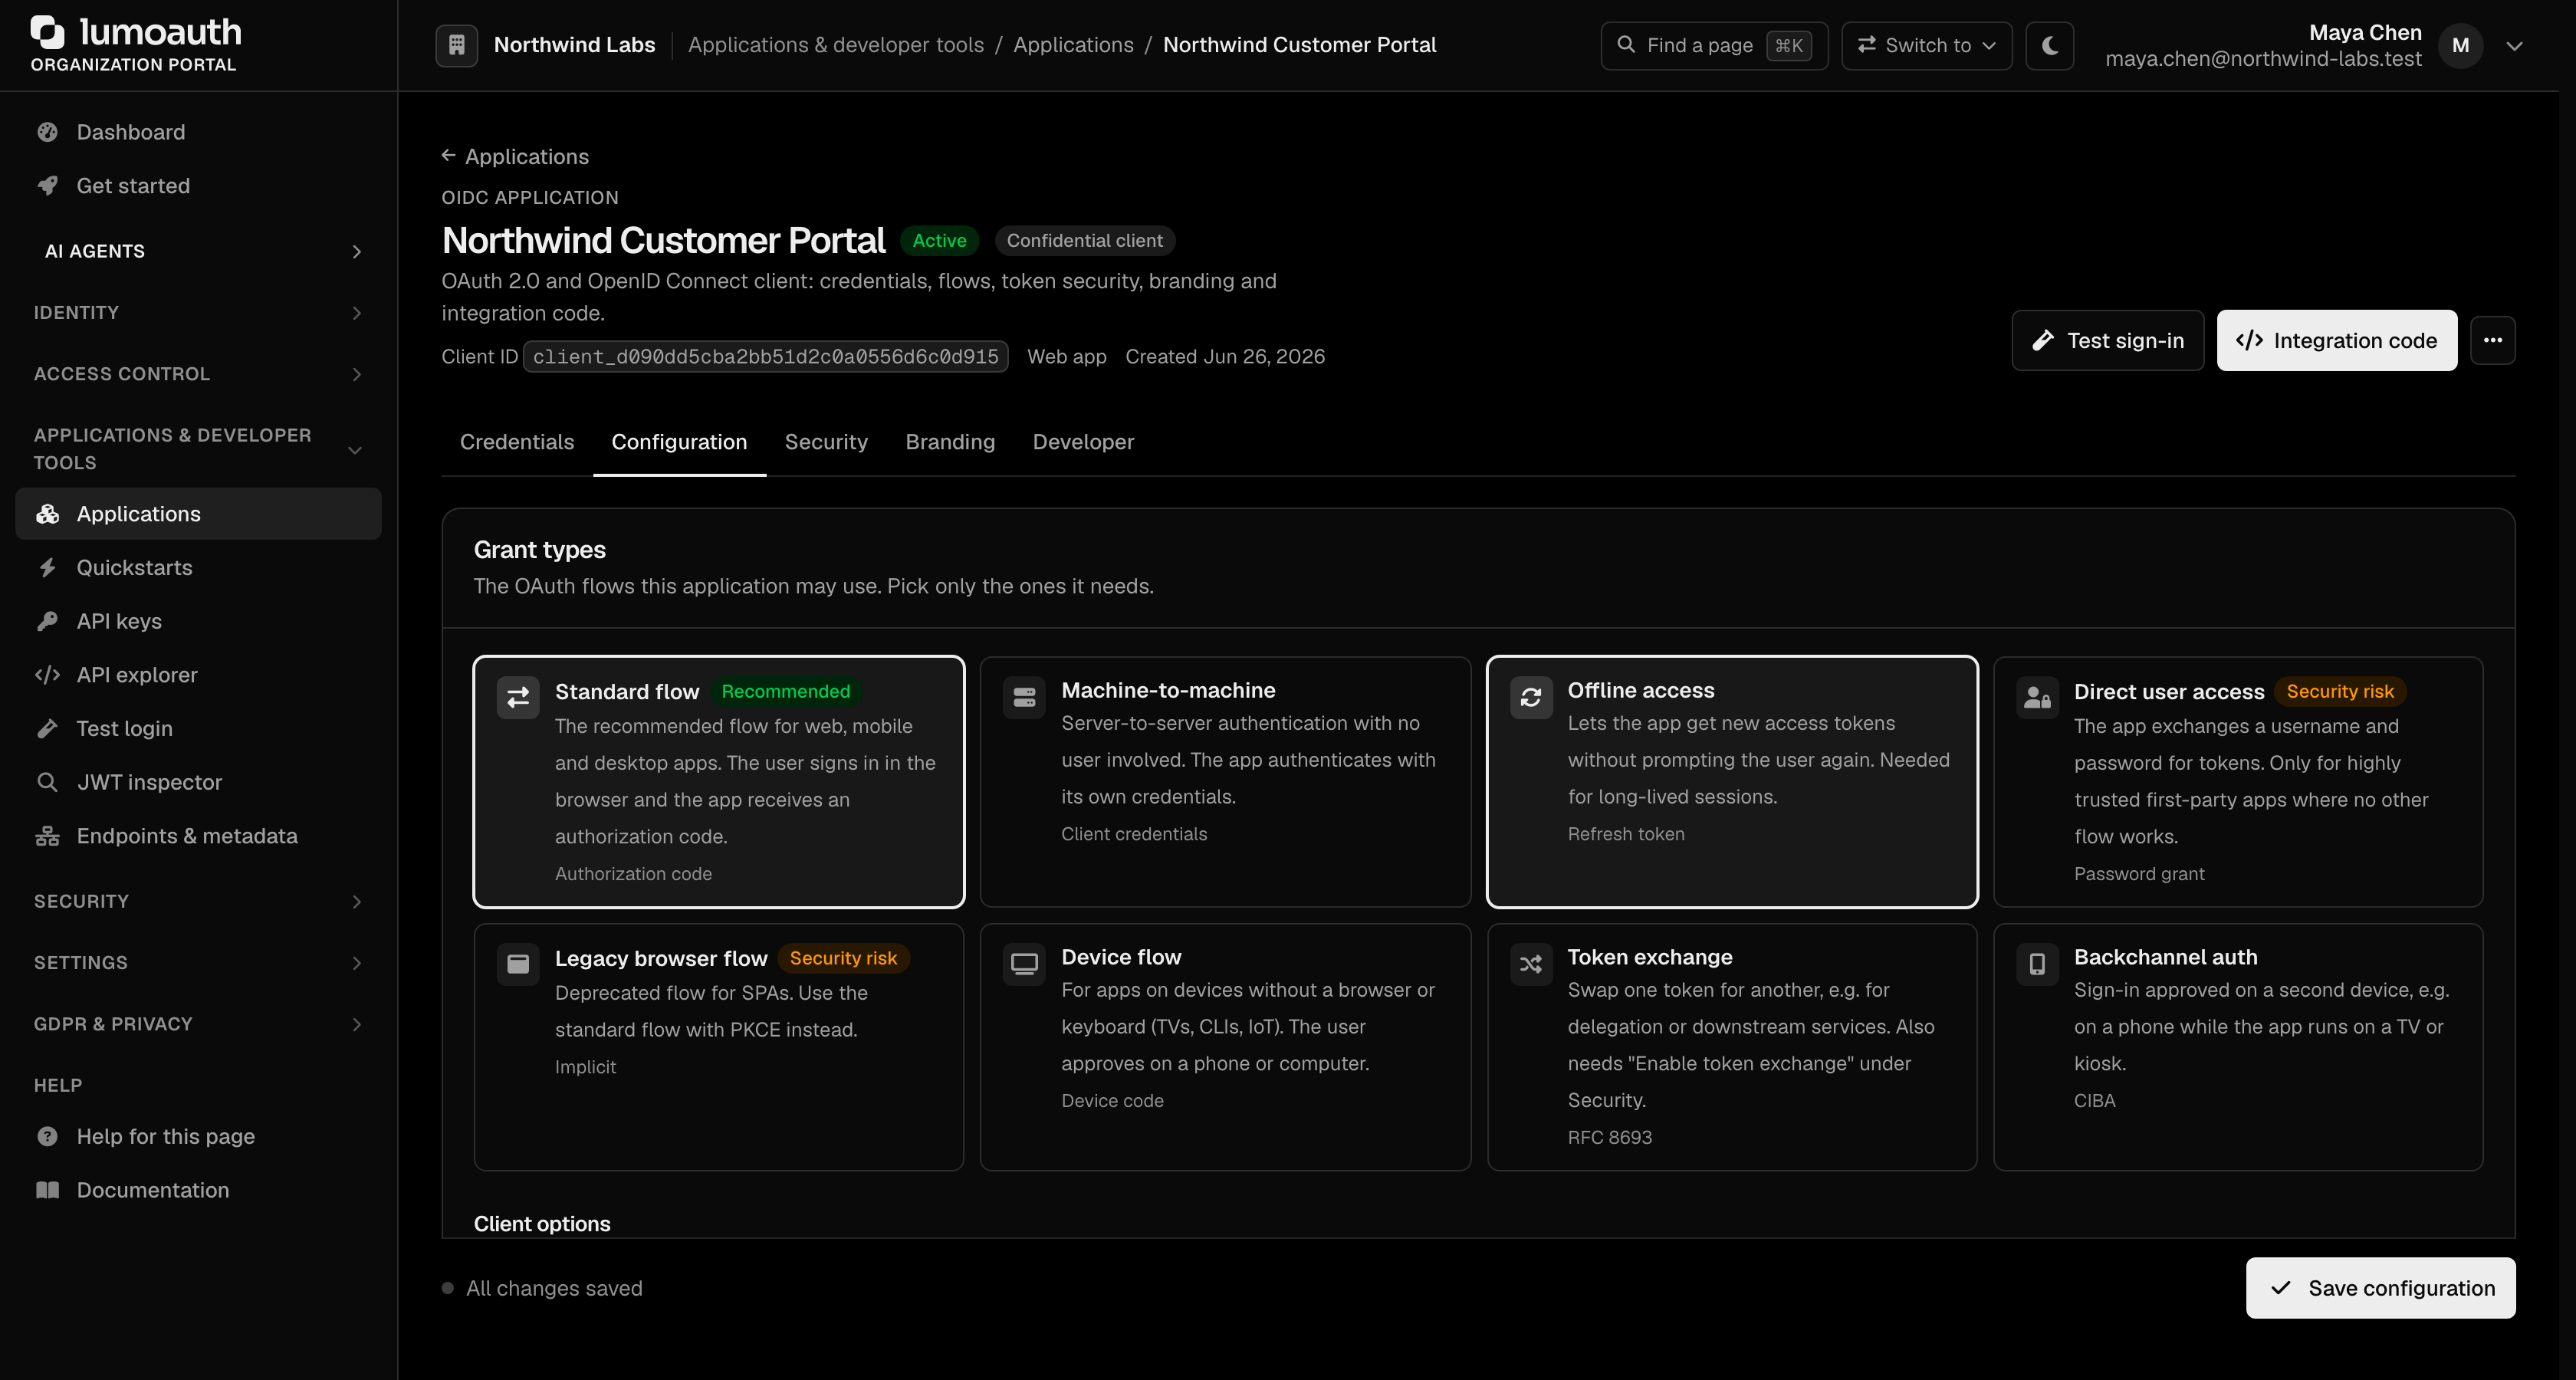Image resolution: width=2576 pixels, height=1380 pixels.
Task: Select Applications in the sidebar
Action: 198,514
